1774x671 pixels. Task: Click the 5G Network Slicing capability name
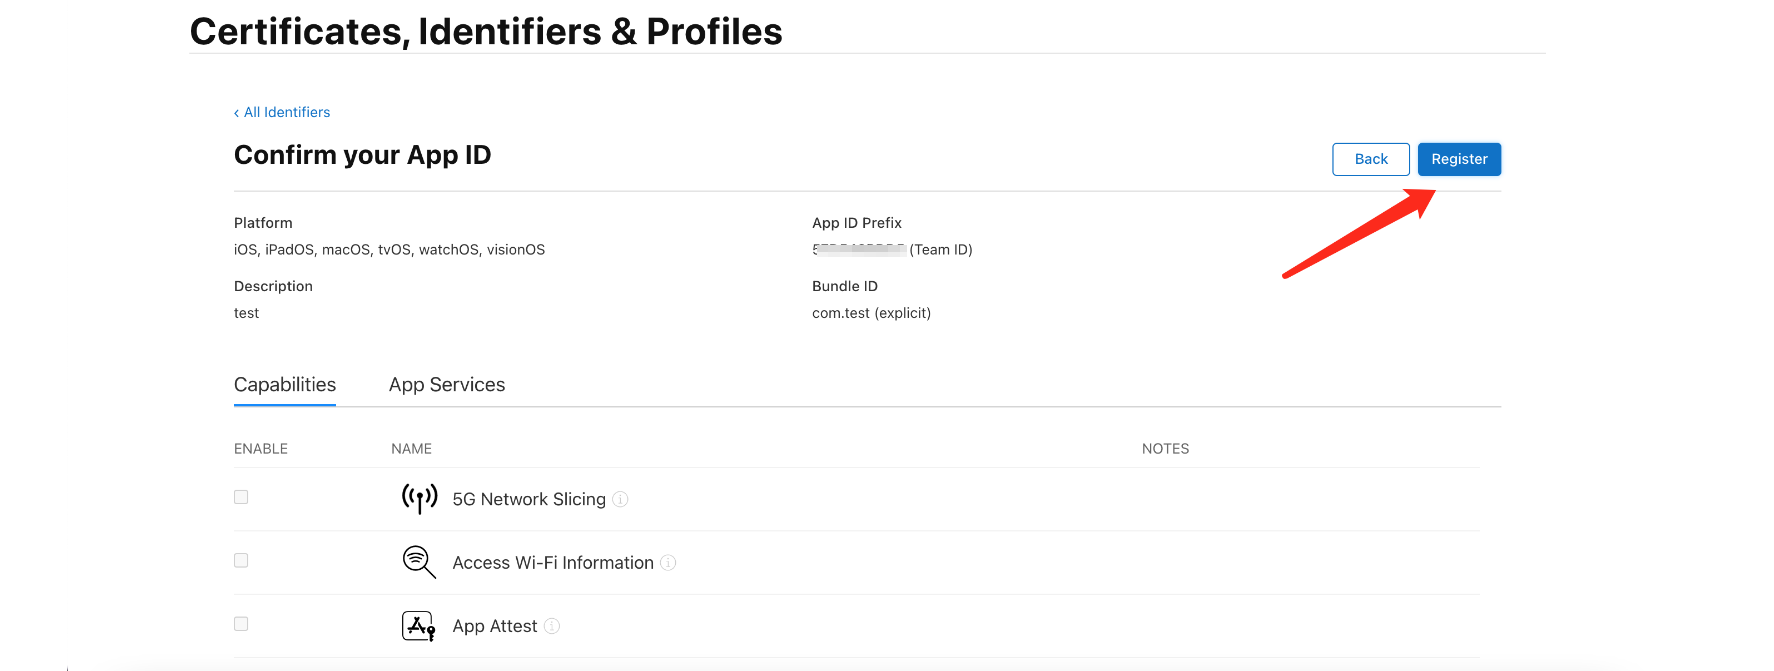point(529,499)
